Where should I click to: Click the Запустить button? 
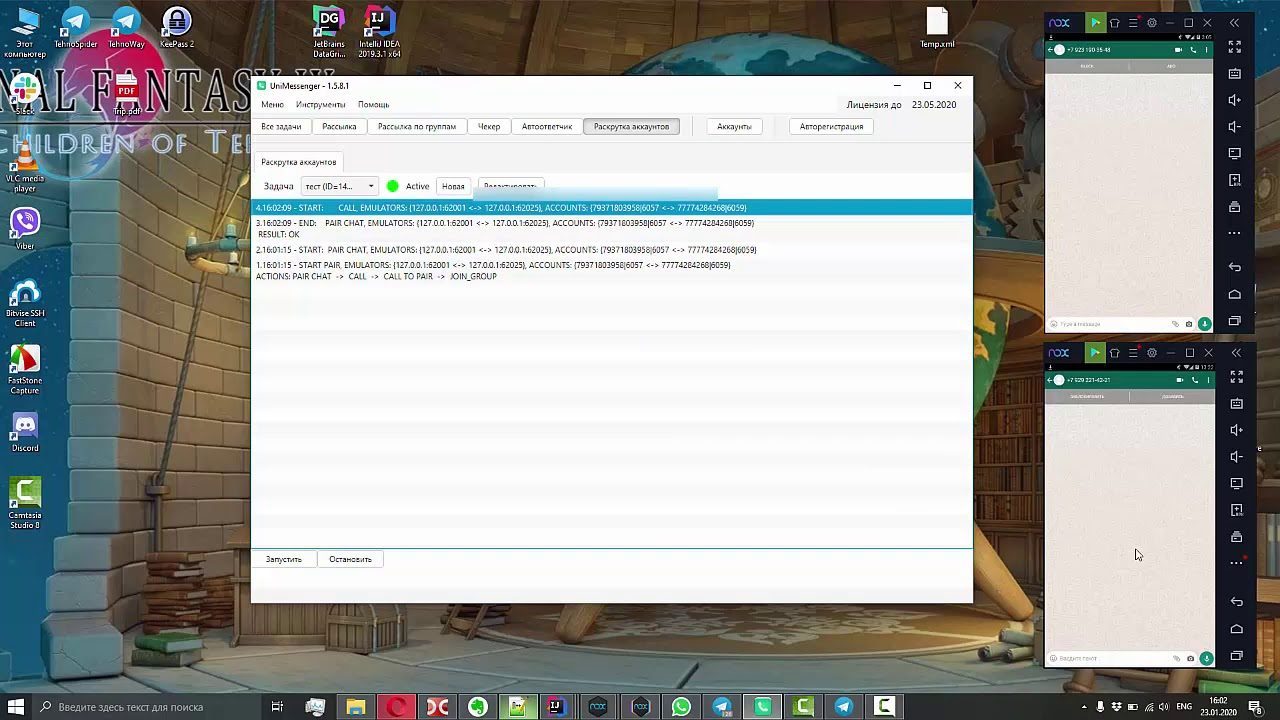click(x=284, y=559)
